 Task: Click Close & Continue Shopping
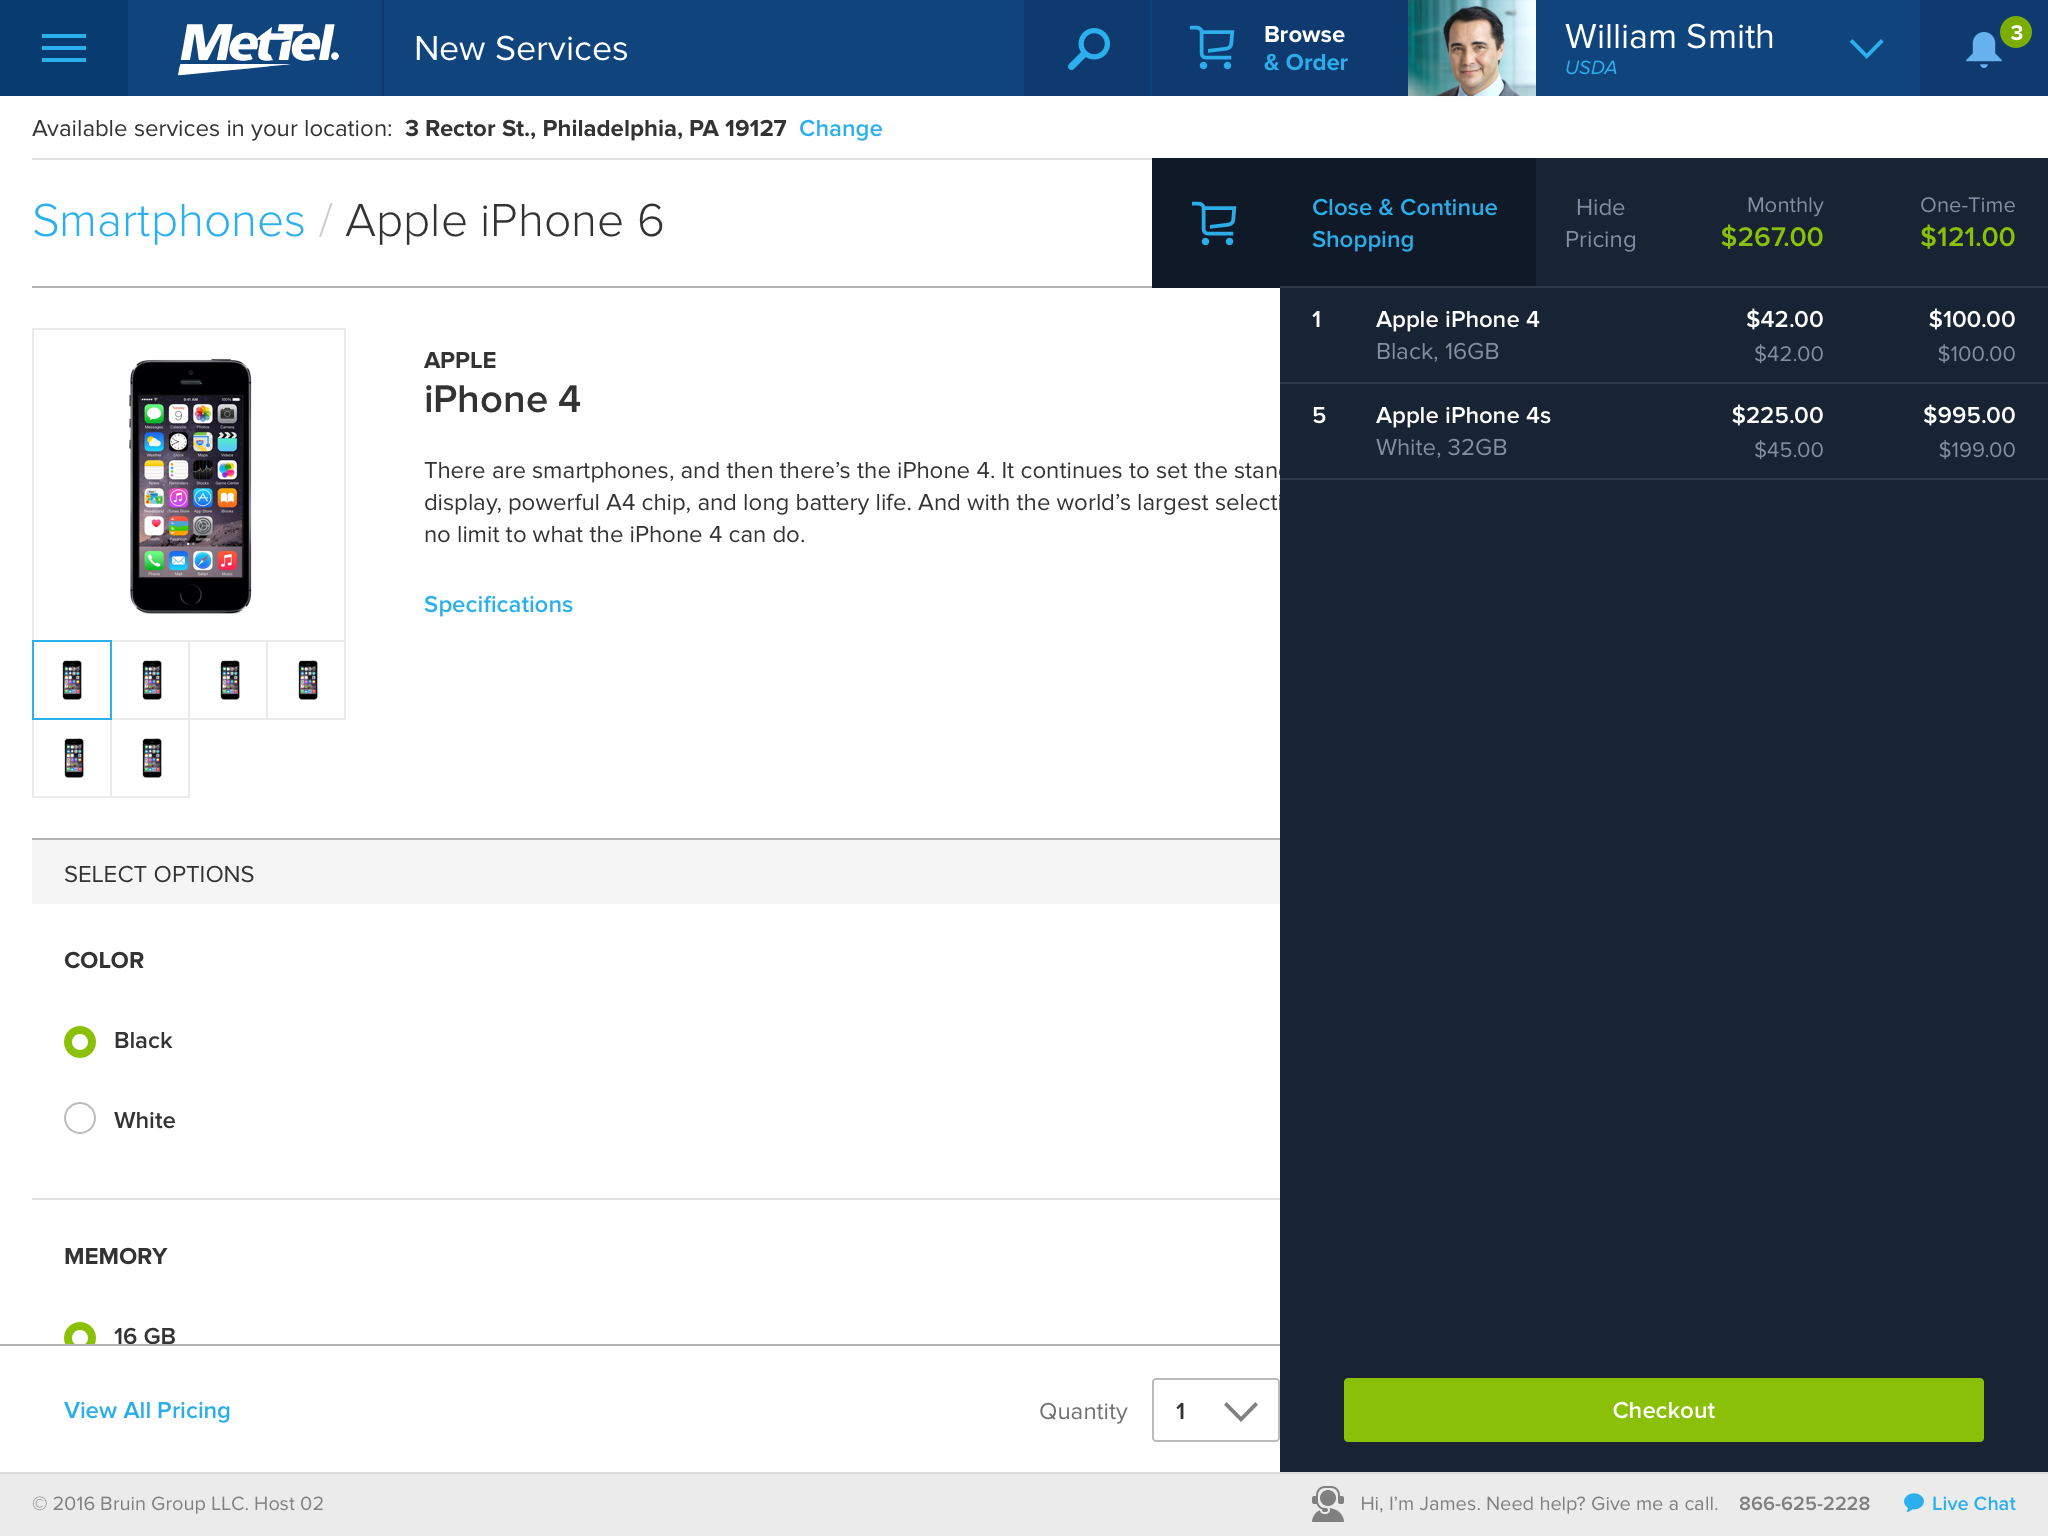[1404, 223]
